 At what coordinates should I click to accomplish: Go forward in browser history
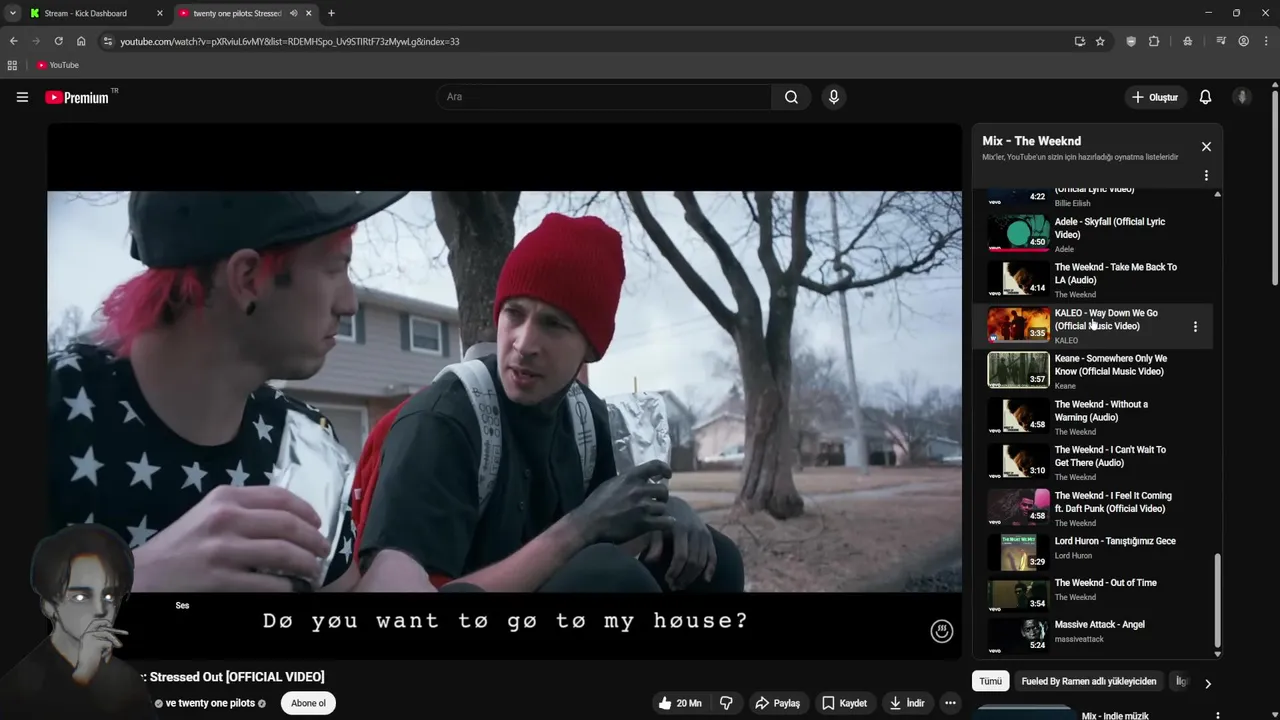click(36, 41)
